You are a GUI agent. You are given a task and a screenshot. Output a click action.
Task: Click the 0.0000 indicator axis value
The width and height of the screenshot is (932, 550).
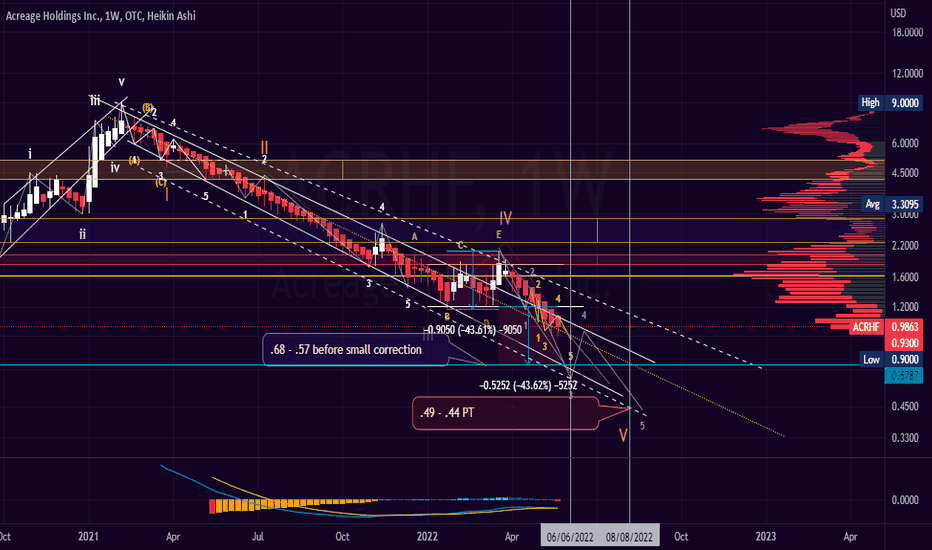[x=905, y=500]
